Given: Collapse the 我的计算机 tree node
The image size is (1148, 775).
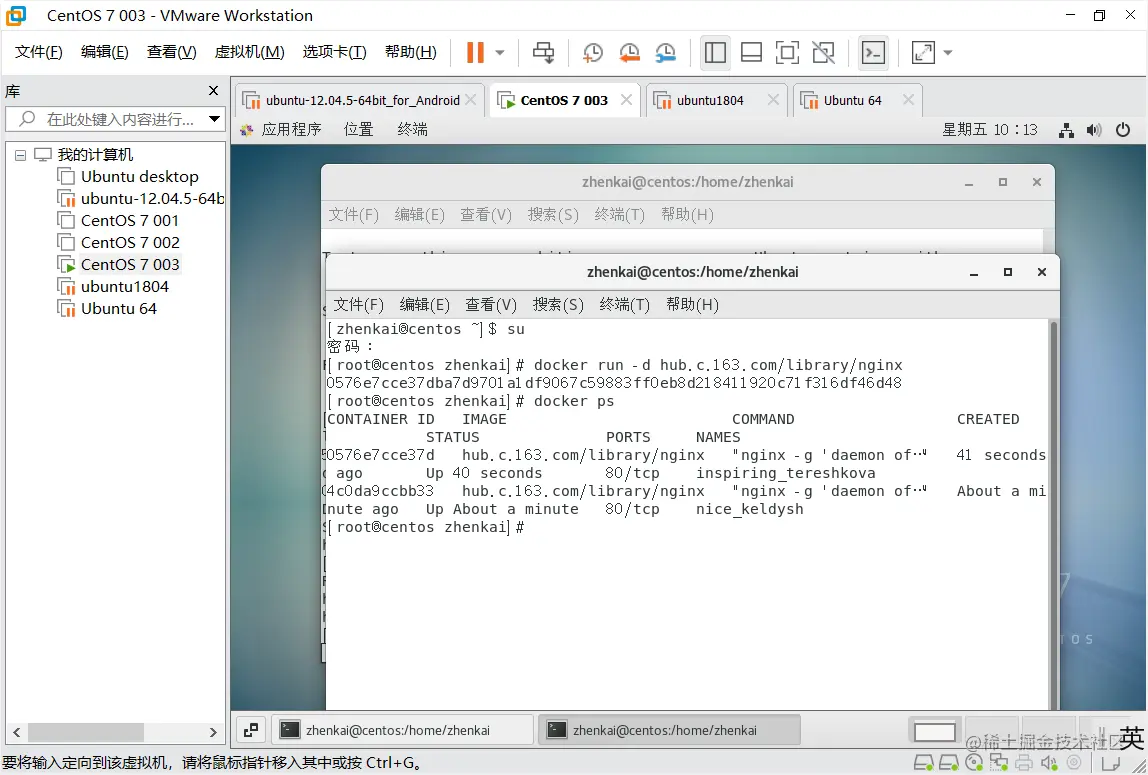Looking at the screenshot, I should [20, 155].
